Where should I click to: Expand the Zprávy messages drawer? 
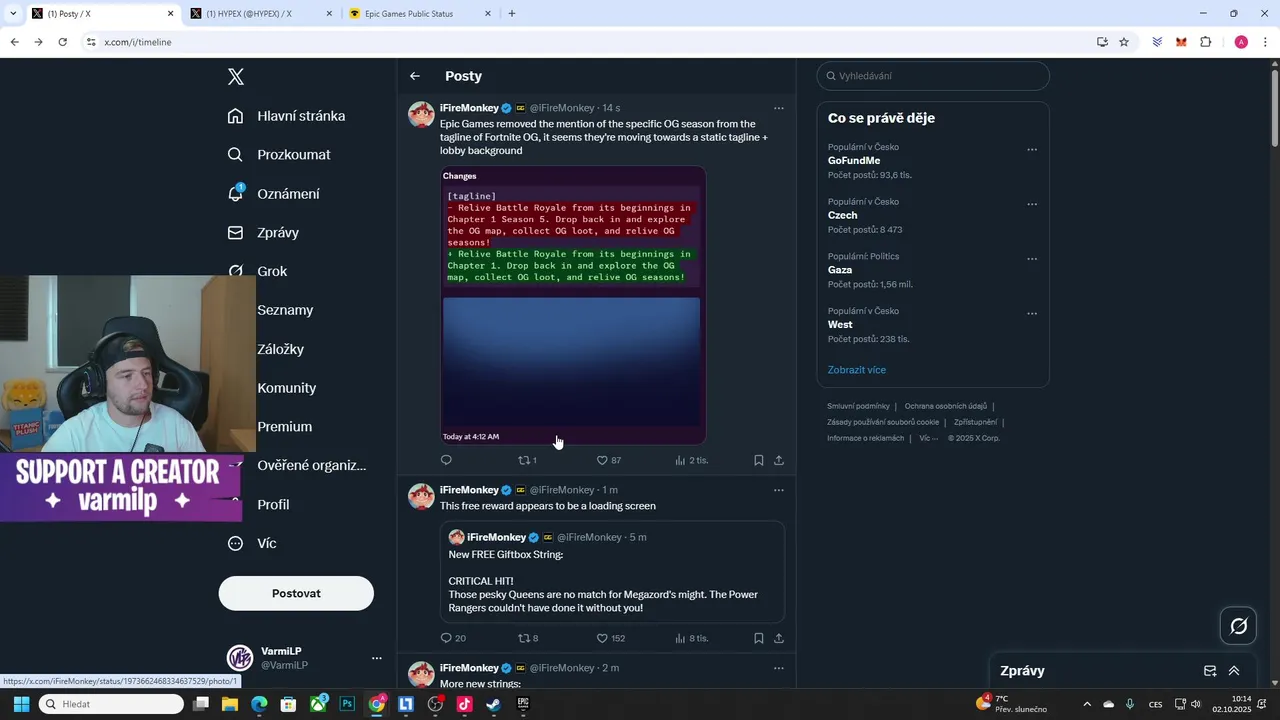tap(1234, 671)
